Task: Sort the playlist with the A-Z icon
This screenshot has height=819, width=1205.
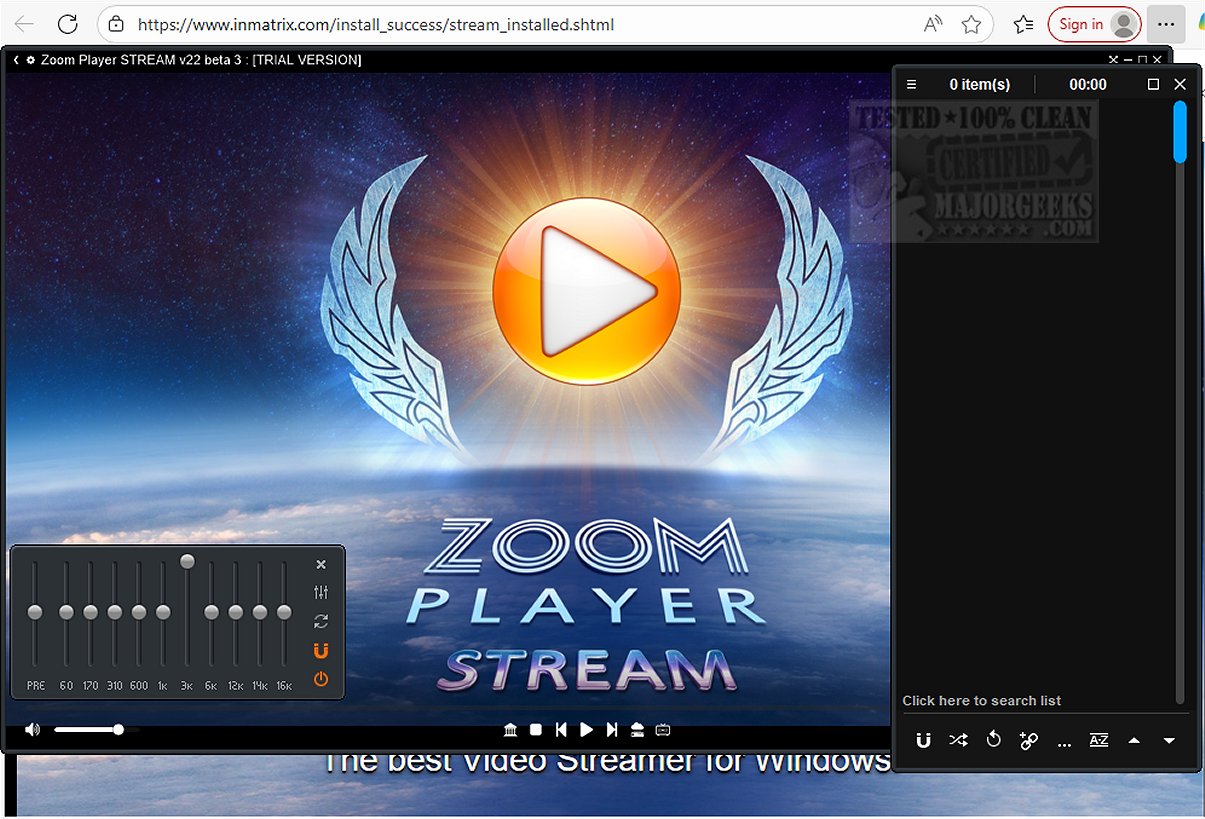Action: [x=1099, y=741]
